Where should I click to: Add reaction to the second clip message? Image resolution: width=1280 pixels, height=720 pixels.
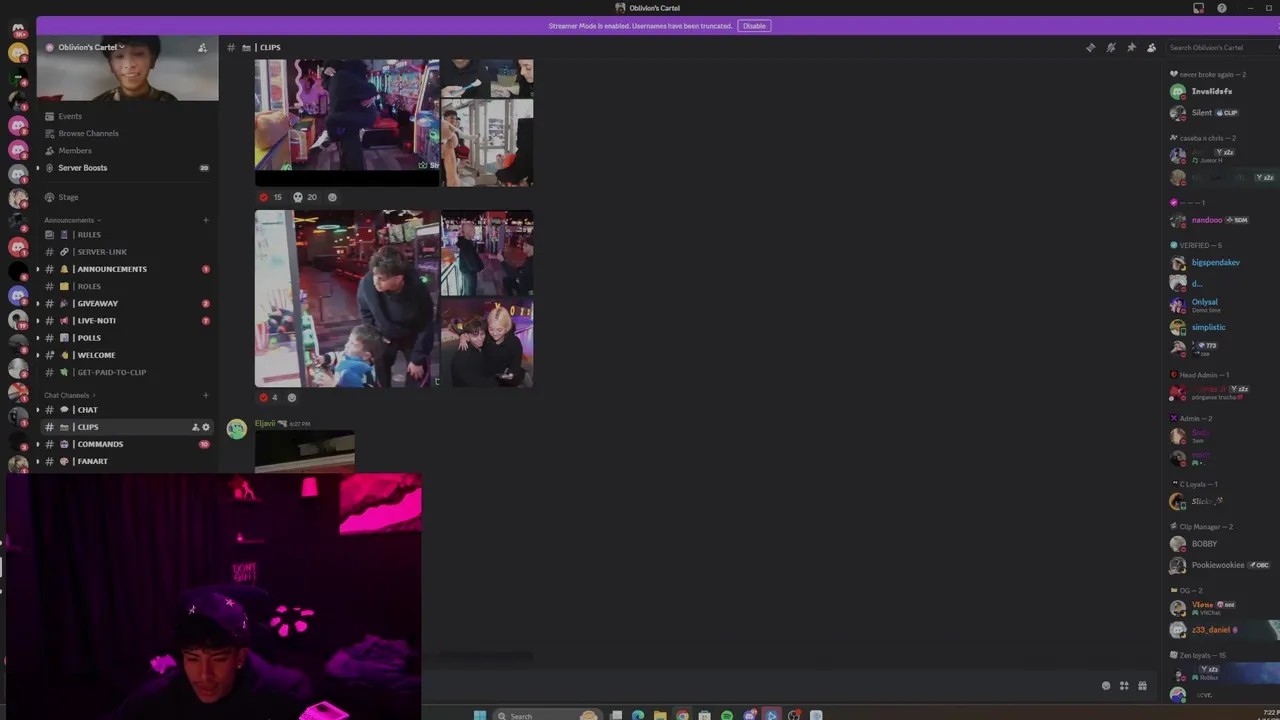(292, 397)
